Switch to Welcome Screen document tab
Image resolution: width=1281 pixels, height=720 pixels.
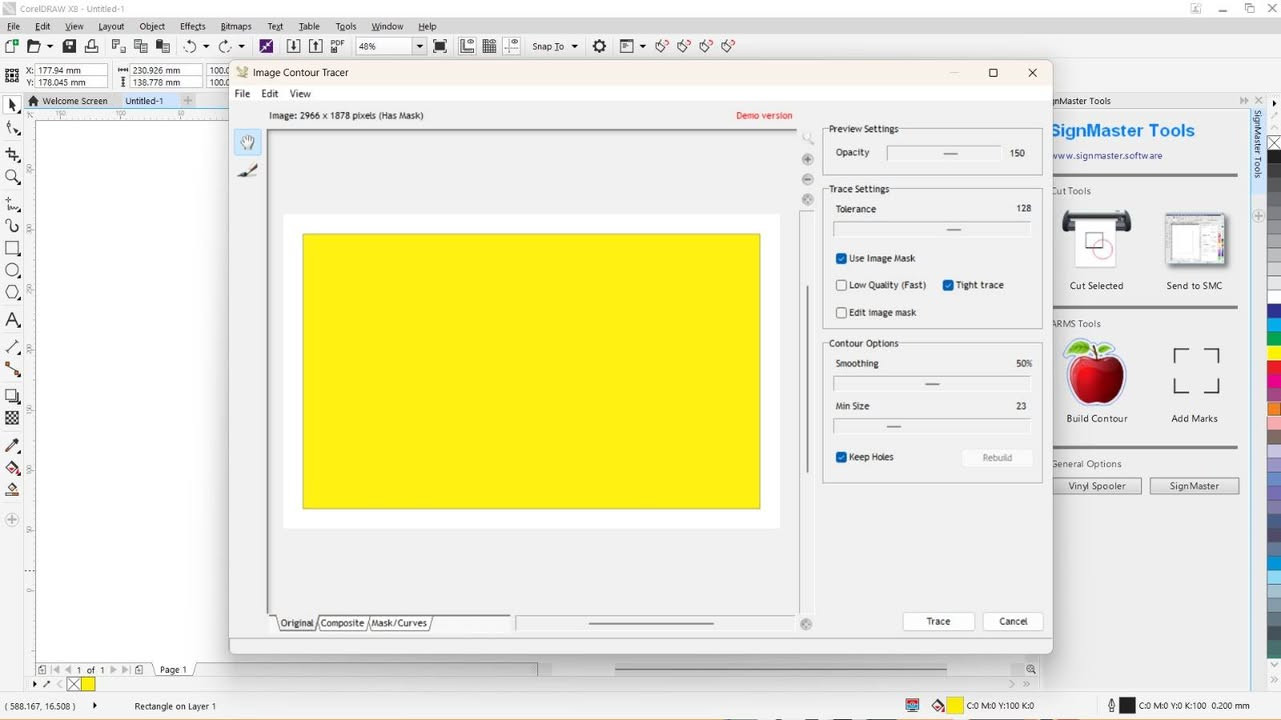point(68,101)
